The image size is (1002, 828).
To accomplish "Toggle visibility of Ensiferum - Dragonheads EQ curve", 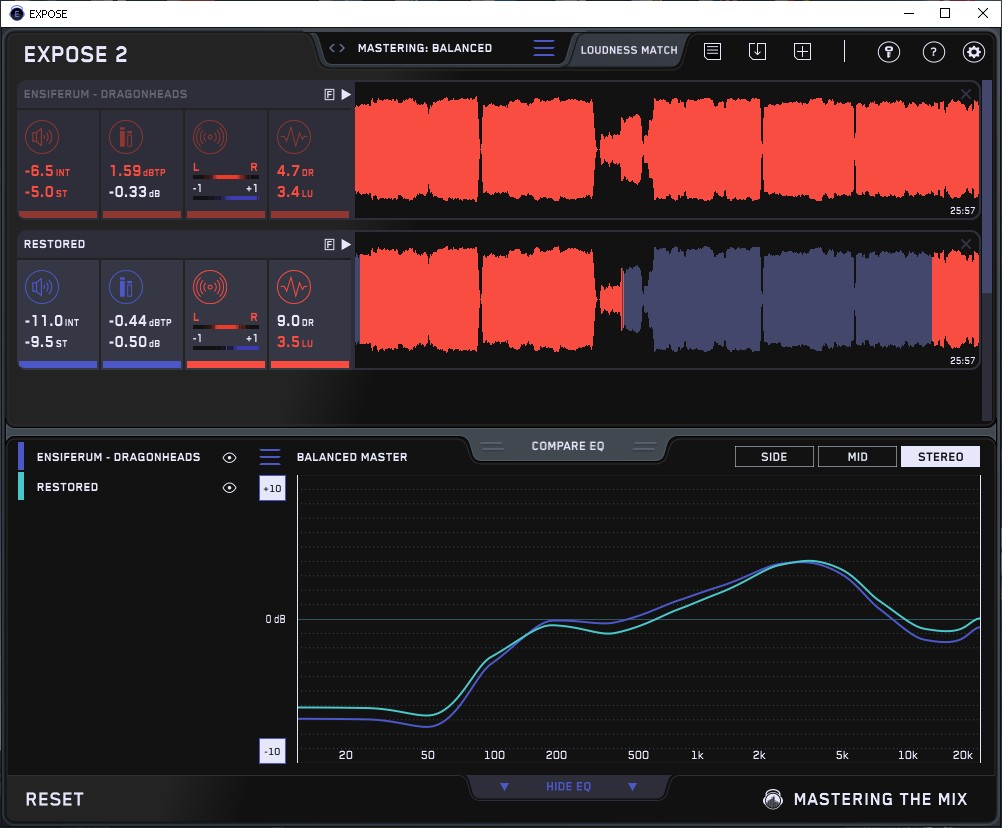I will pyautogui.click(x=230, y=457).
